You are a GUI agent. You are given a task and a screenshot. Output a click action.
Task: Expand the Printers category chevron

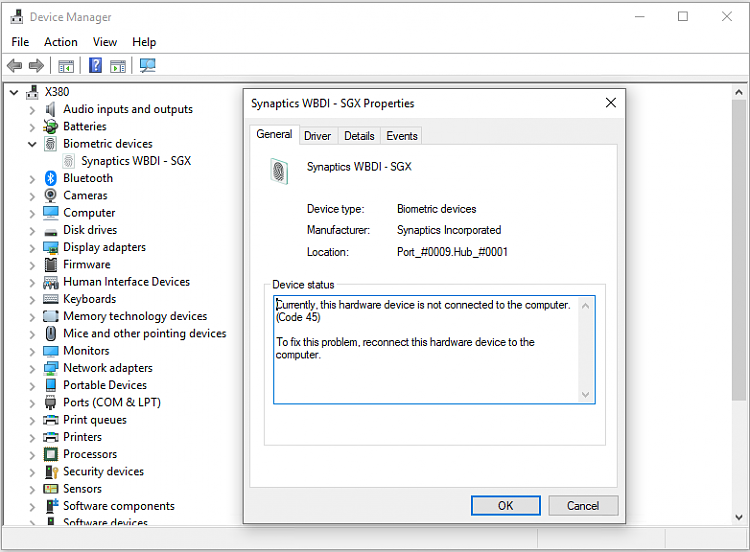[x=32, y=438]
